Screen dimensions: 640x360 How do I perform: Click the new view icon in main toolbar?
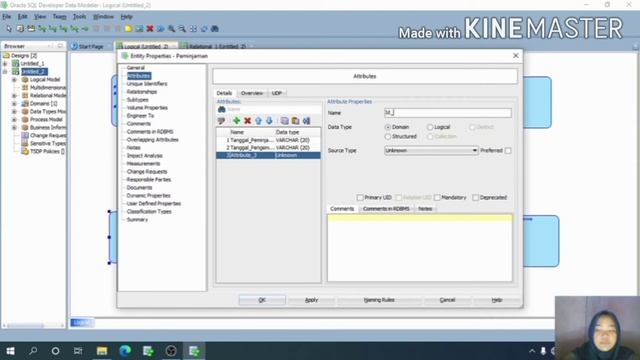(x=31, y=29)
